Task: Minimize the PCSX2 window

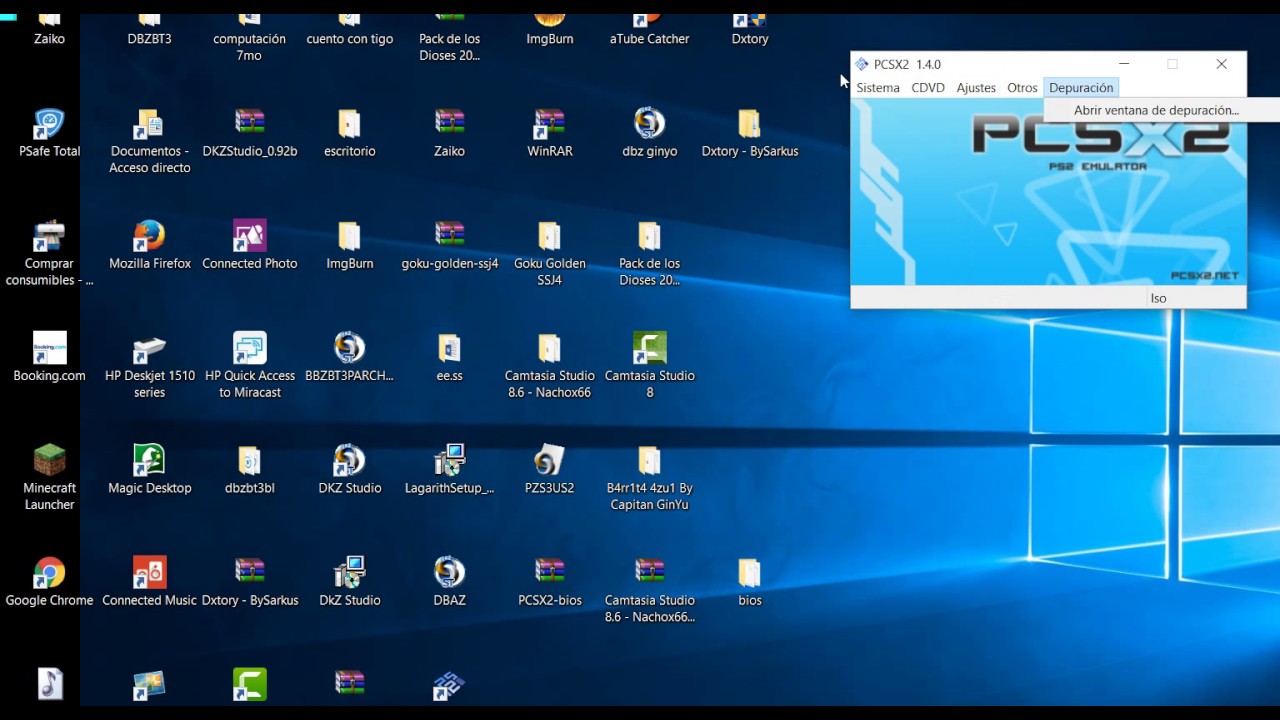Action: pyautogui.click(x=1124, y=64)
